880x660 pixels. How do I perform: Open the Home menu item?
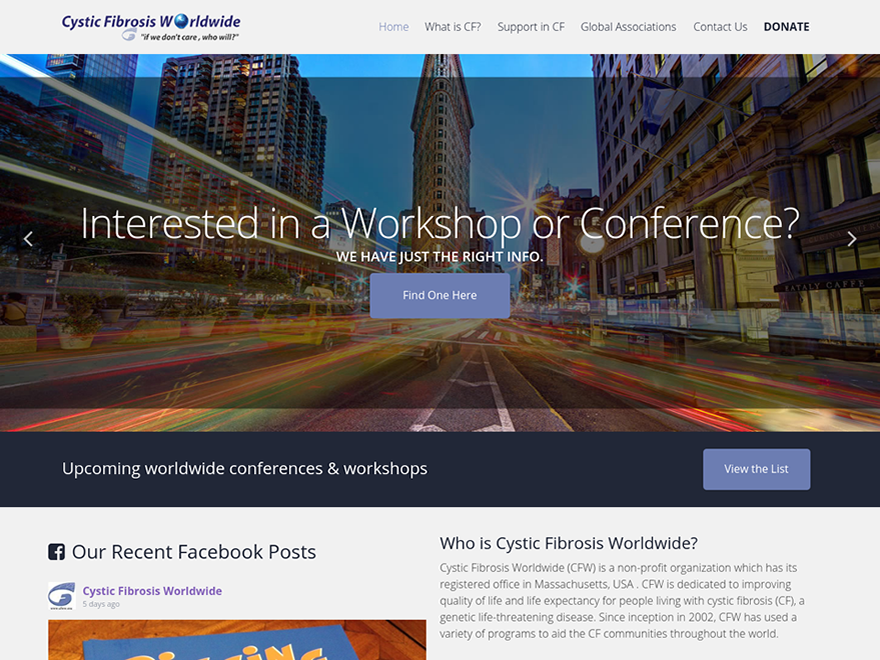[393, 27]
